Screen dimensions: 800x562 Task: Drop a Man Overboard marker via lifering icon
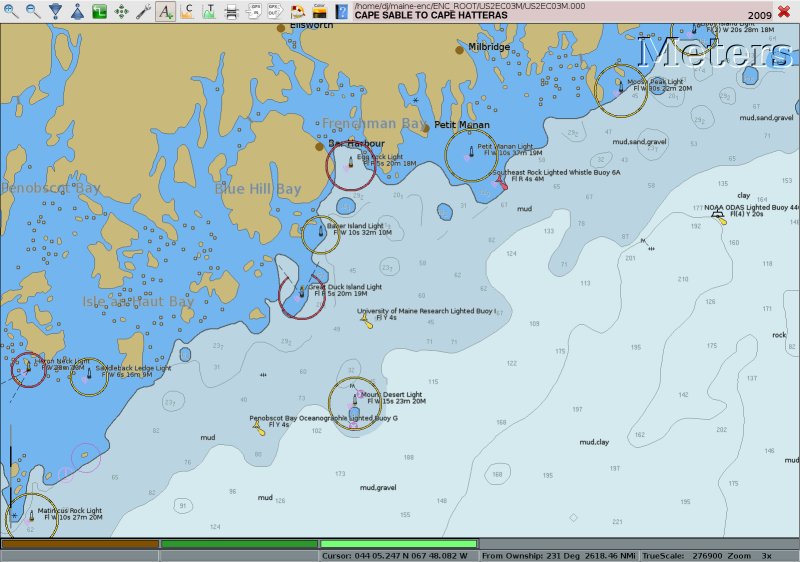coord(298,12)
